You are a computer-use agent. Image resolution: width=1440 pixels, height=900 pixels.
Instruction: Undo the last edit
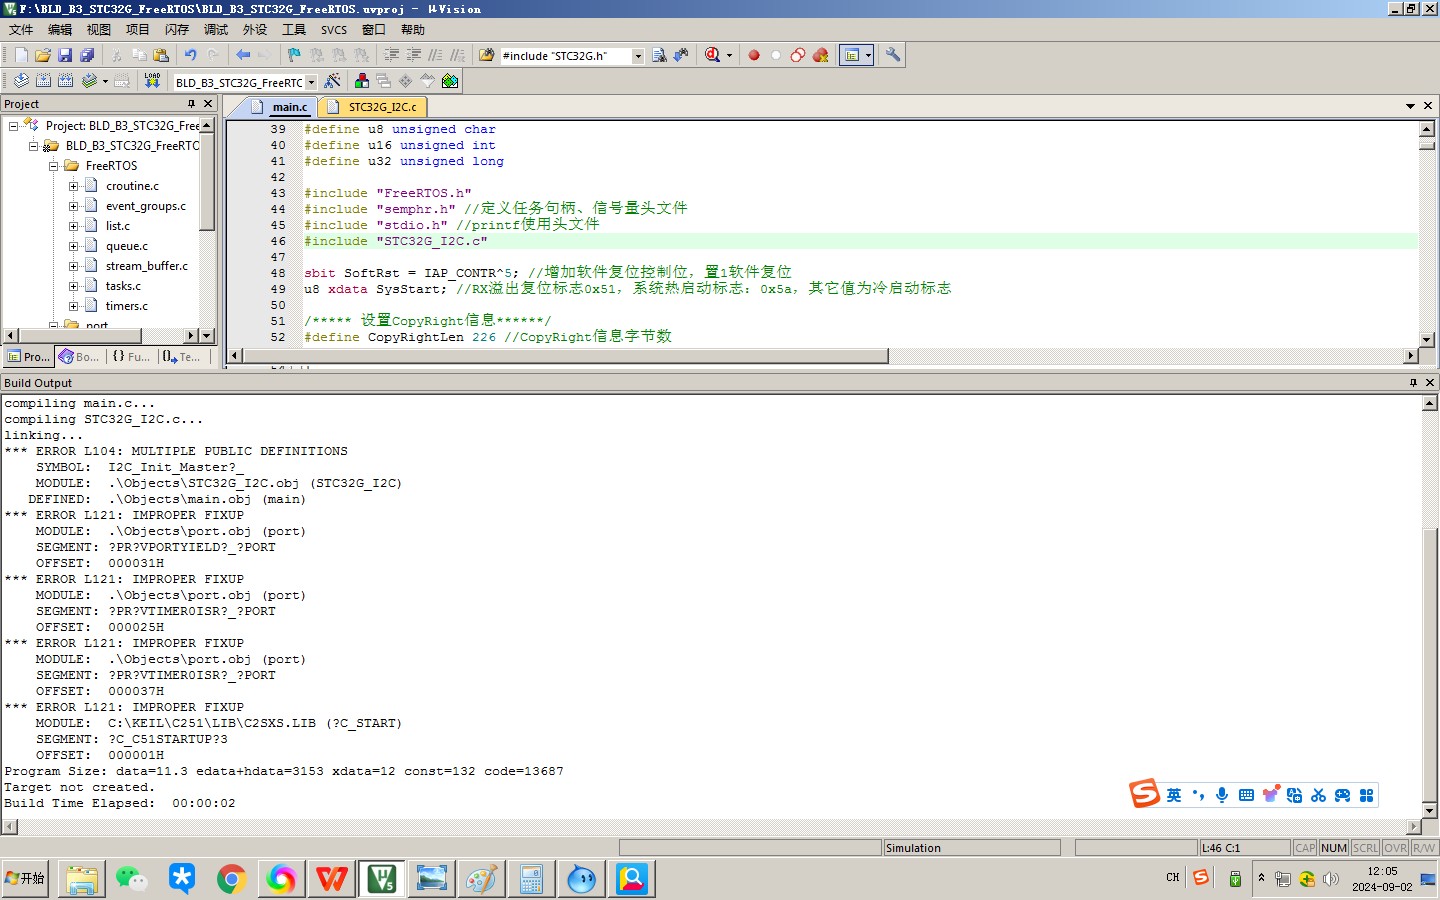click(x=190, y=56)
